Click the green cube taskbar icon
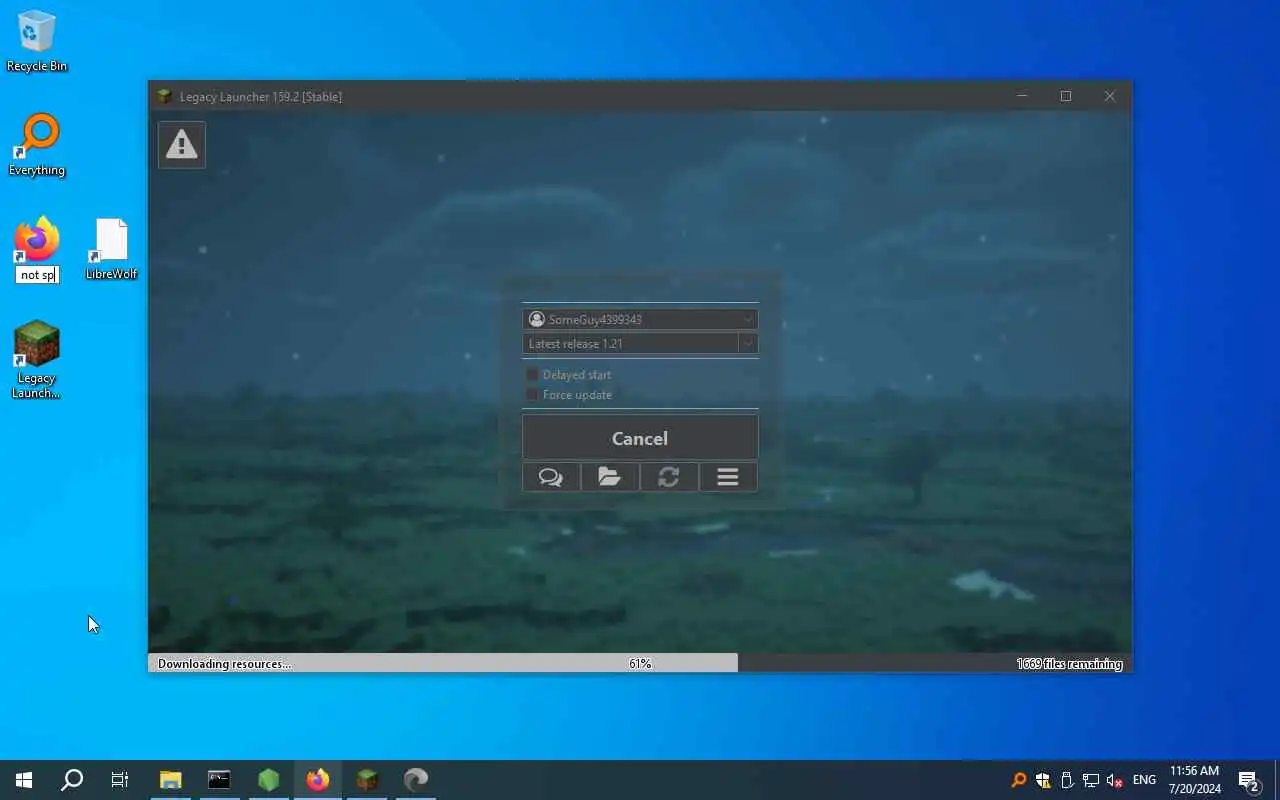1280x800 pixels. [268, 780]
